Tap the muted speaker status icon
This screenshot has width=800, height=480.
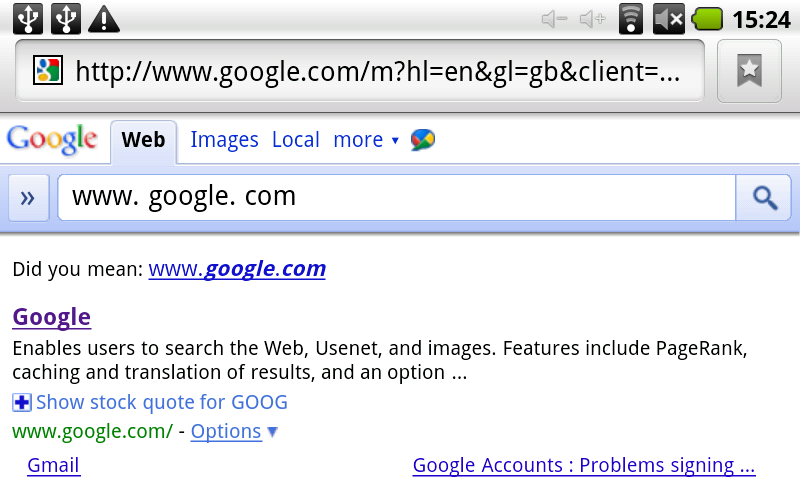coord(668,19)
